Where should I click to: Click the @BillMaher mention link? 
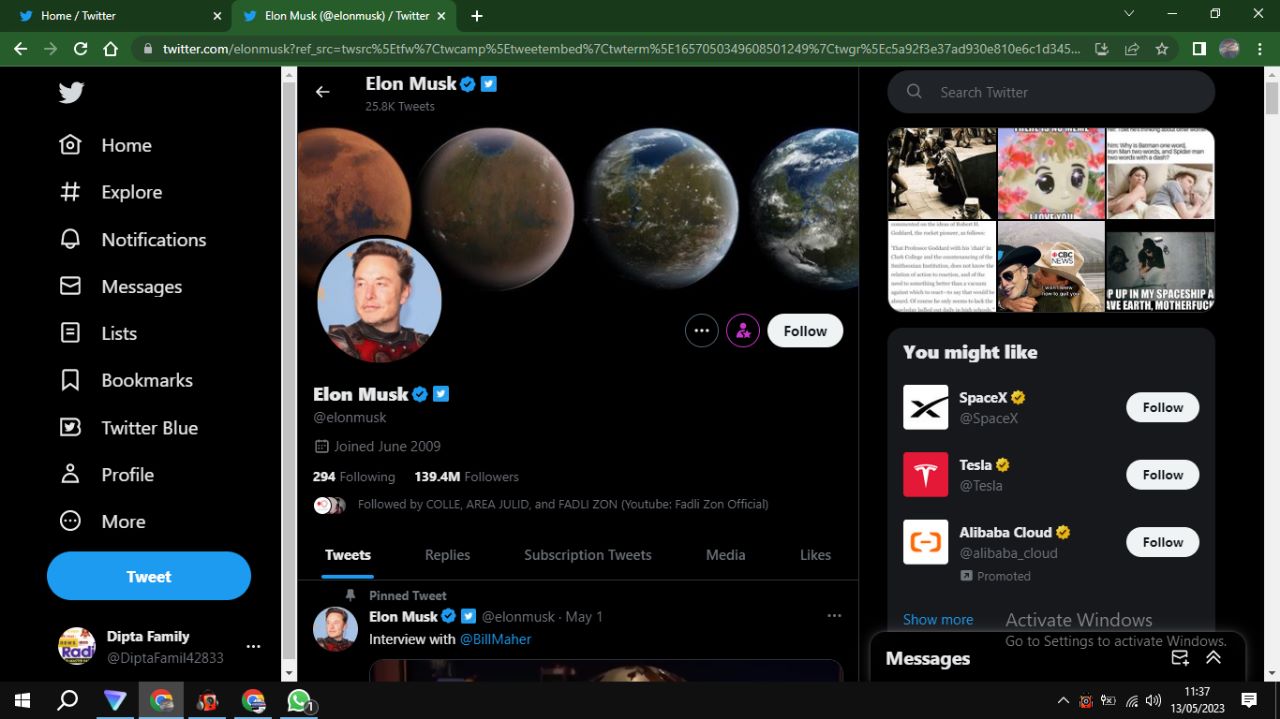[x=495, y=639]
